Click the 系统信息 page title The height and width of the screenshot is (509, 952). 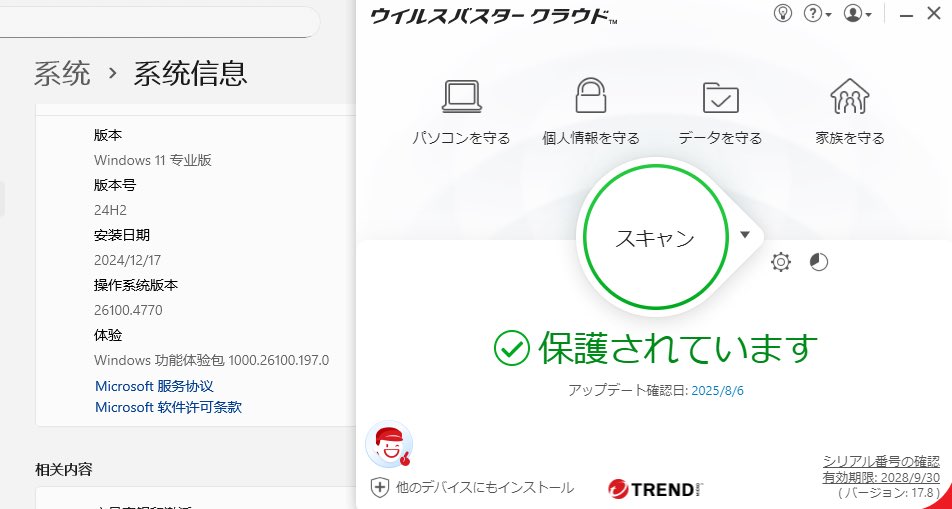[x=191, y=73]
